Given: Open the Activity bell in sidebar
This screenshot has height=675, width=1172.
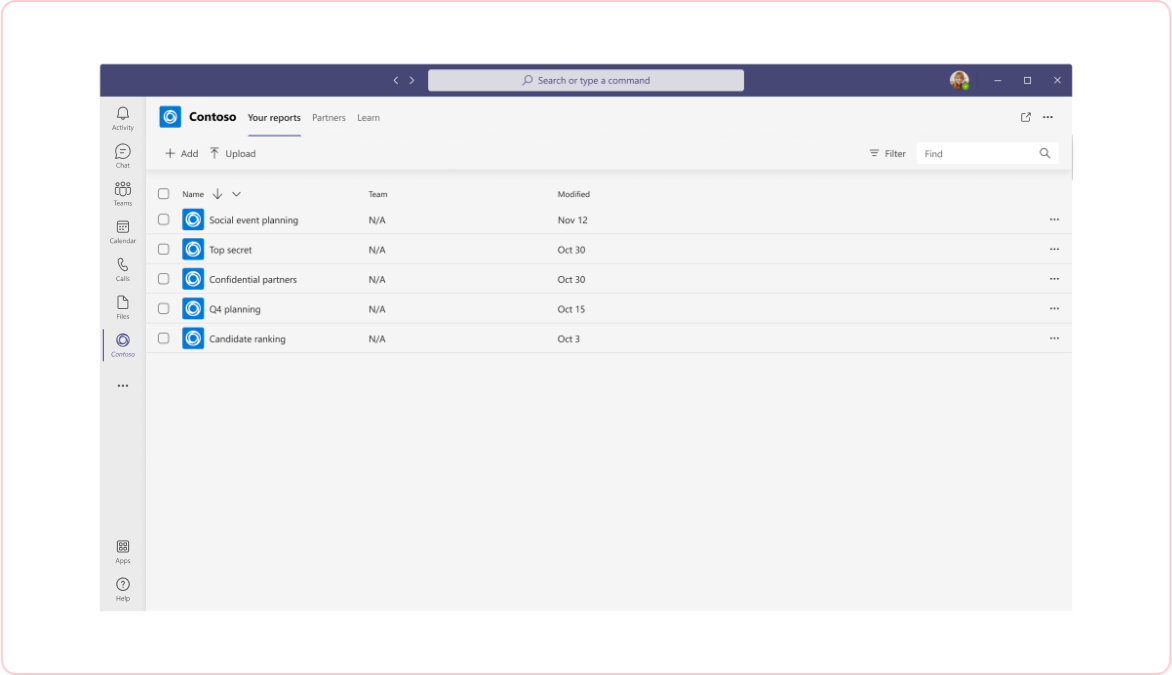Looking at the screenshot, I should point(123,118).
